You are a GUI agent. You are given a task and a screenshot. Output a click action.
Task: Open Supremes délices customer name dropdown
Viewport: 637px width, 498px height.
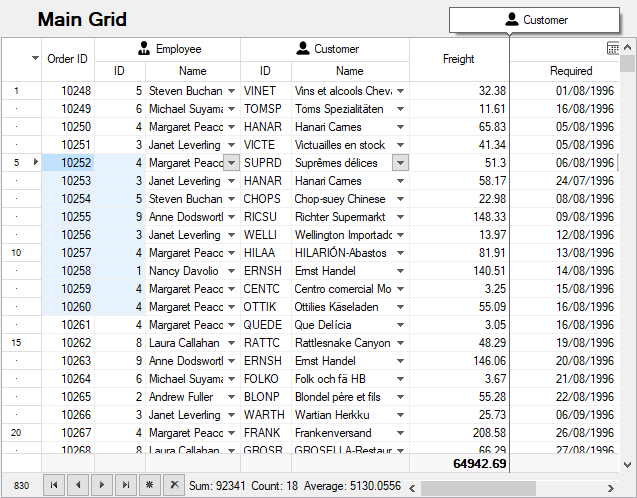click(x=400, y=163)
